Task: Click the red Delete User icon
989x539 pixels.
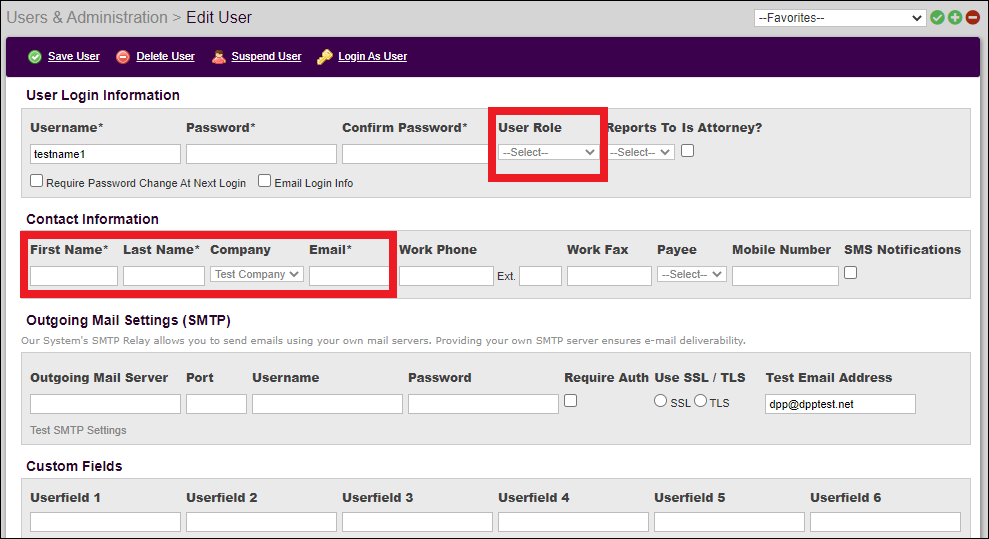Action: pos(123,57)
